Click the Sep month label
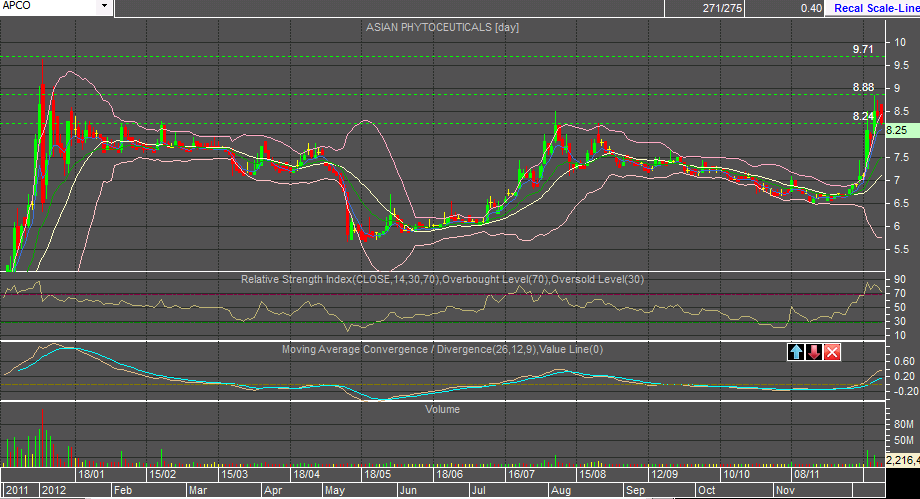920x499 pixels. 635,490
